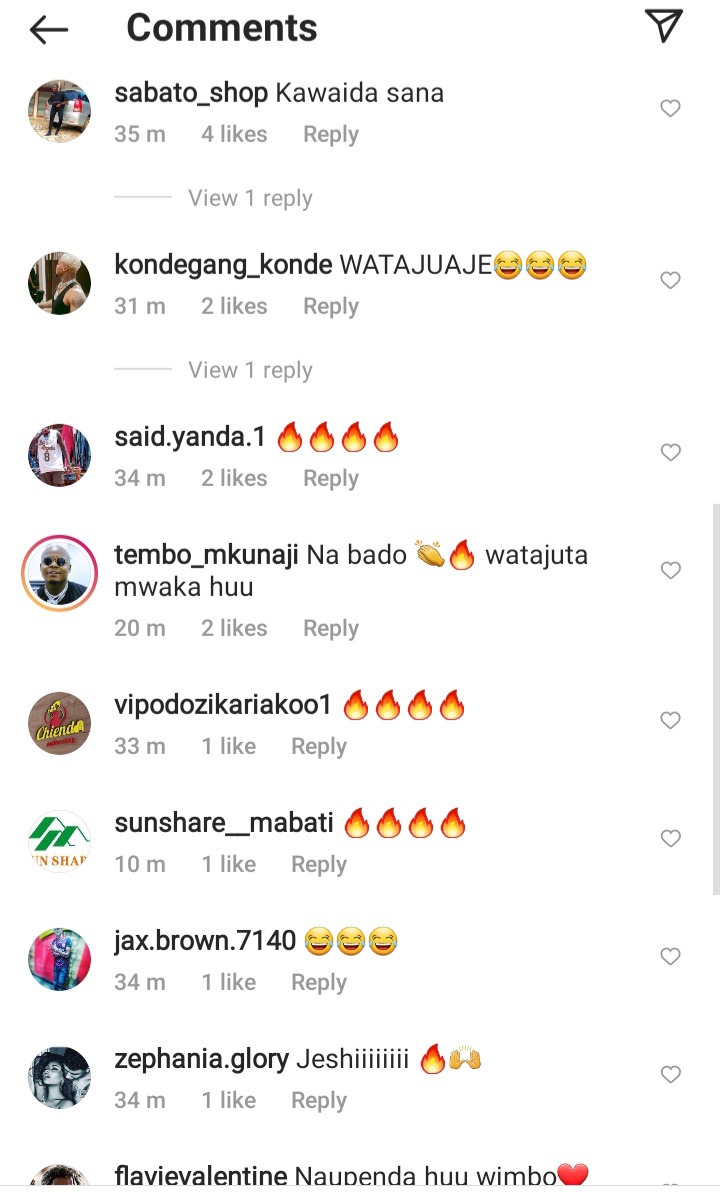The image size is (720, 1192).
Task: Open vipodozikariakoo1 Chiende avatar
Action: [x=59, y=723]
